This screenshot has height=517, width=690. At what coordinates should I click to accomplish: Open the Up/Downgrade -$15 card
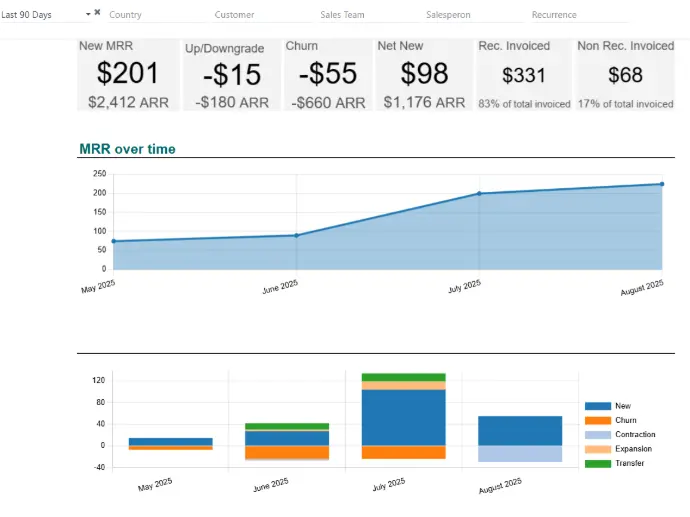click(230, 75)
